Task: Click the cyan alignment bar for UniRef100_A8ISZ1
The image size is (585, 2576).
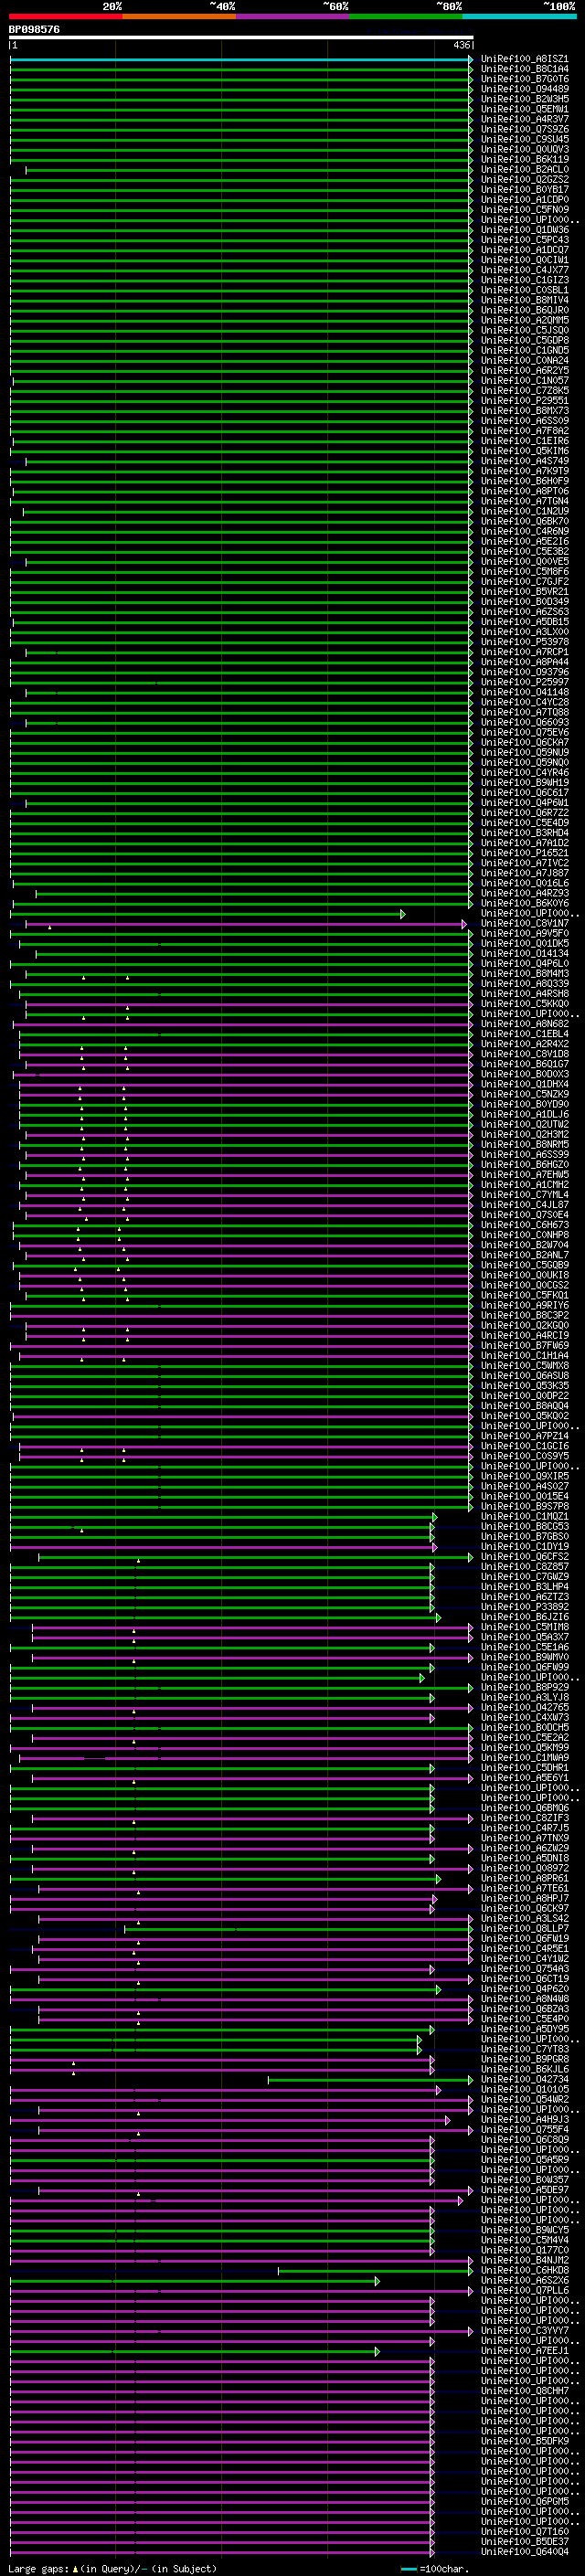Action: click(x=241, y=59)
